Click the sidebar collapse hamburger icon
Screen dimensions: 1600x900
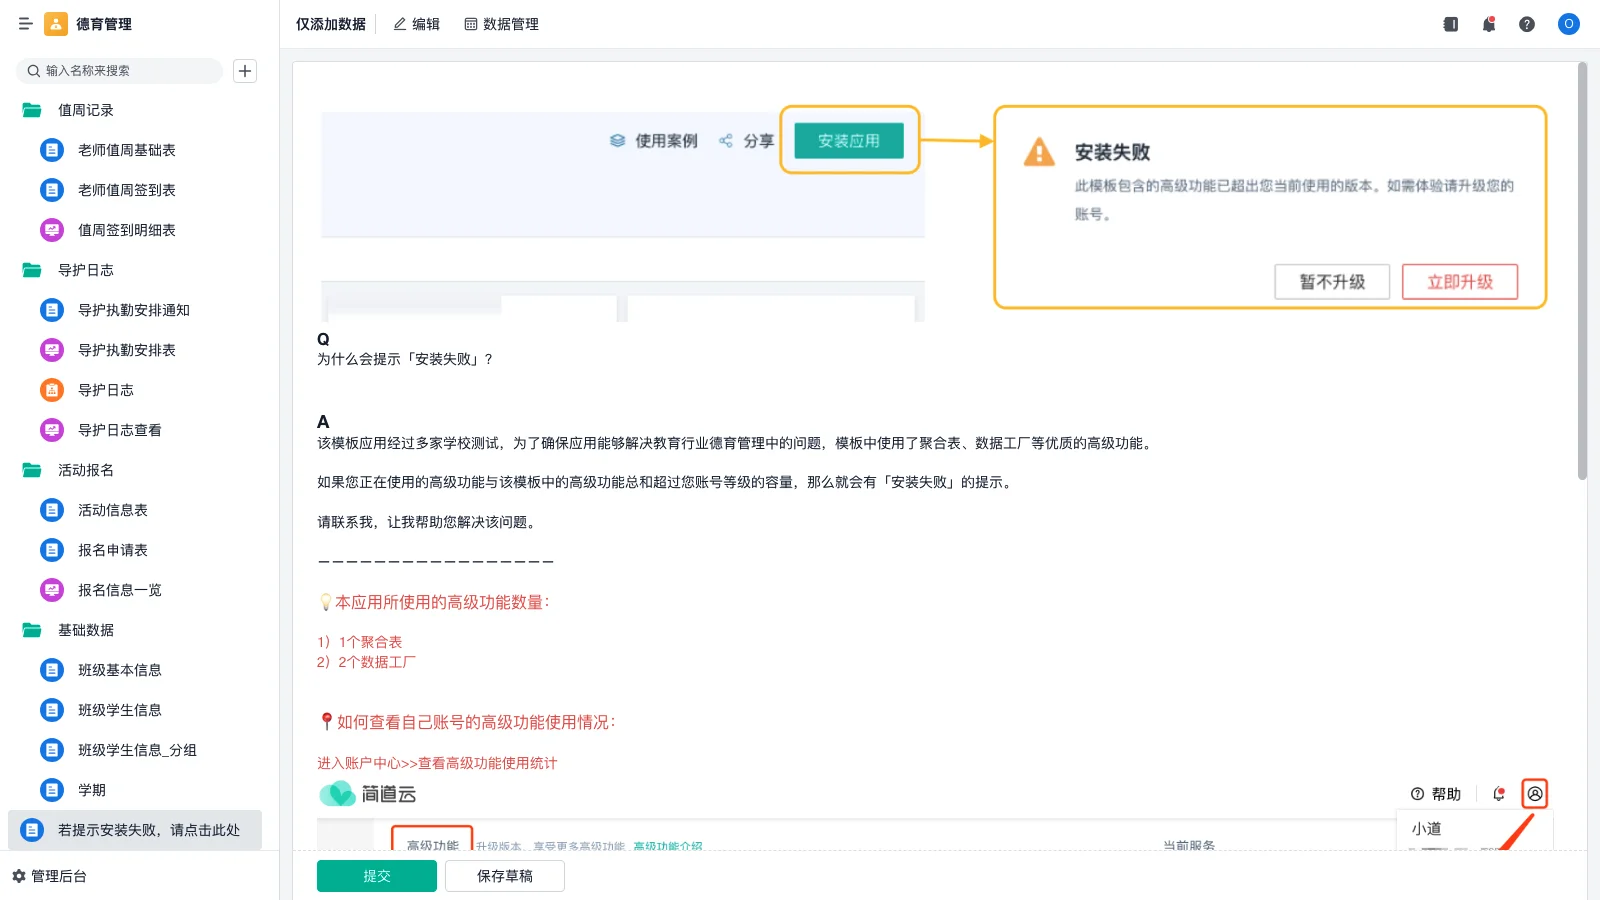pos(26,24)
